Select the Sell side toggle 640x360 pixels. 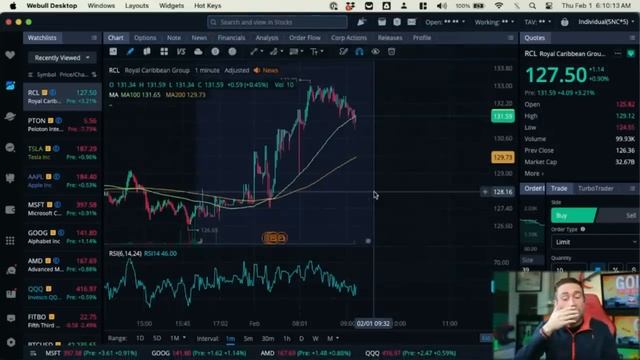[x=617, y=215]
